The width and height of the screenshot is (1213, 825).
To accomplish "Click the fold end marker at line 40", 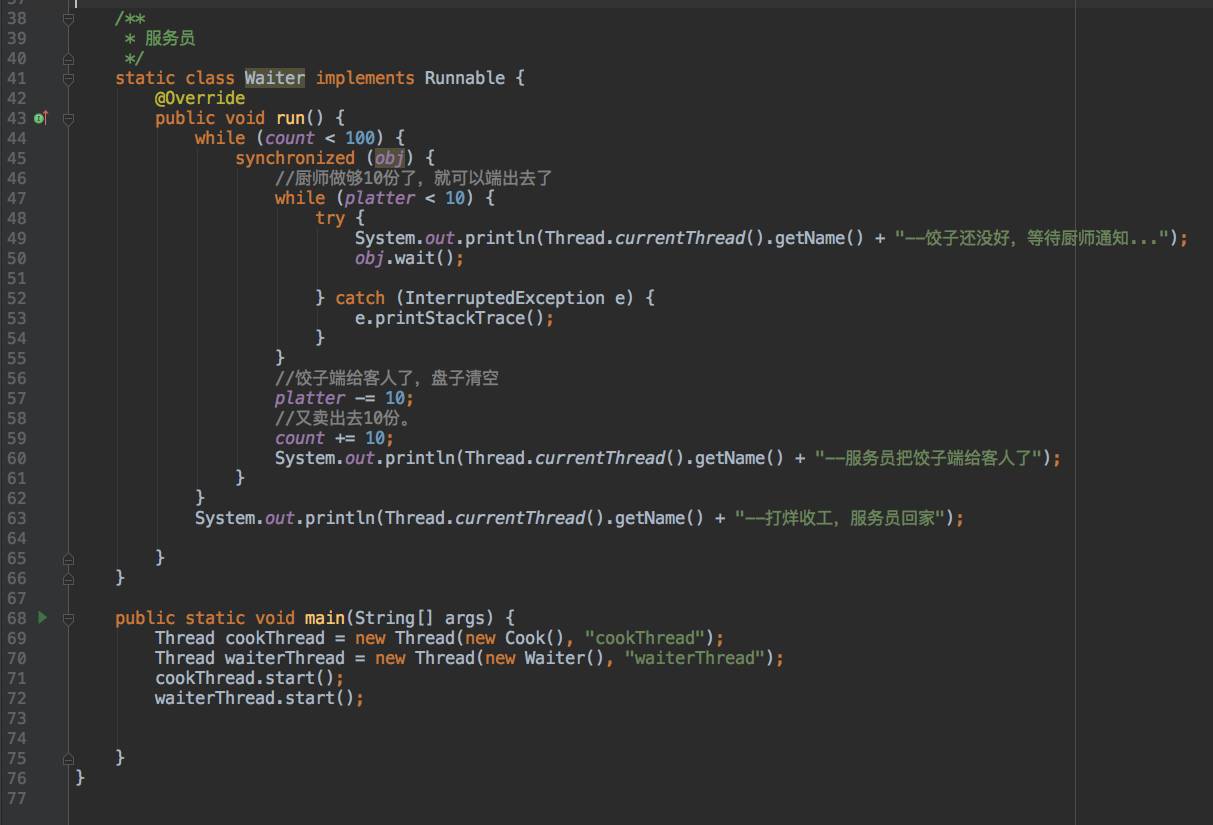I will click(x=68, y=58).
